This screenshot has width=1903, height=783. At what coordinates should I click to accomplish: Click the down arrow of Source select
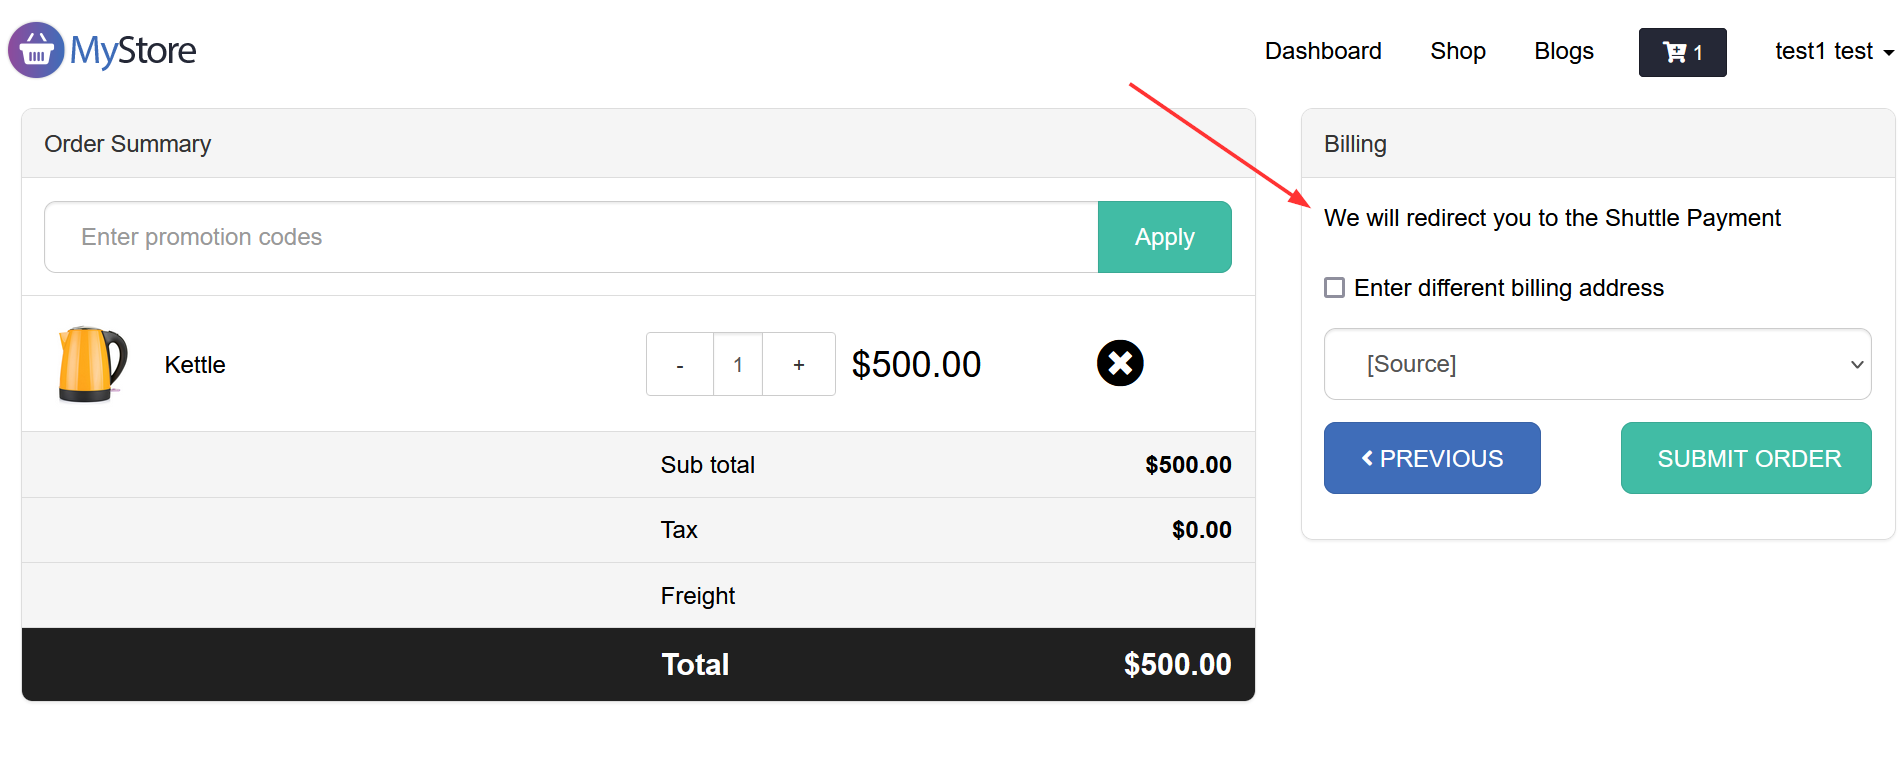[x=1857, y=364]
